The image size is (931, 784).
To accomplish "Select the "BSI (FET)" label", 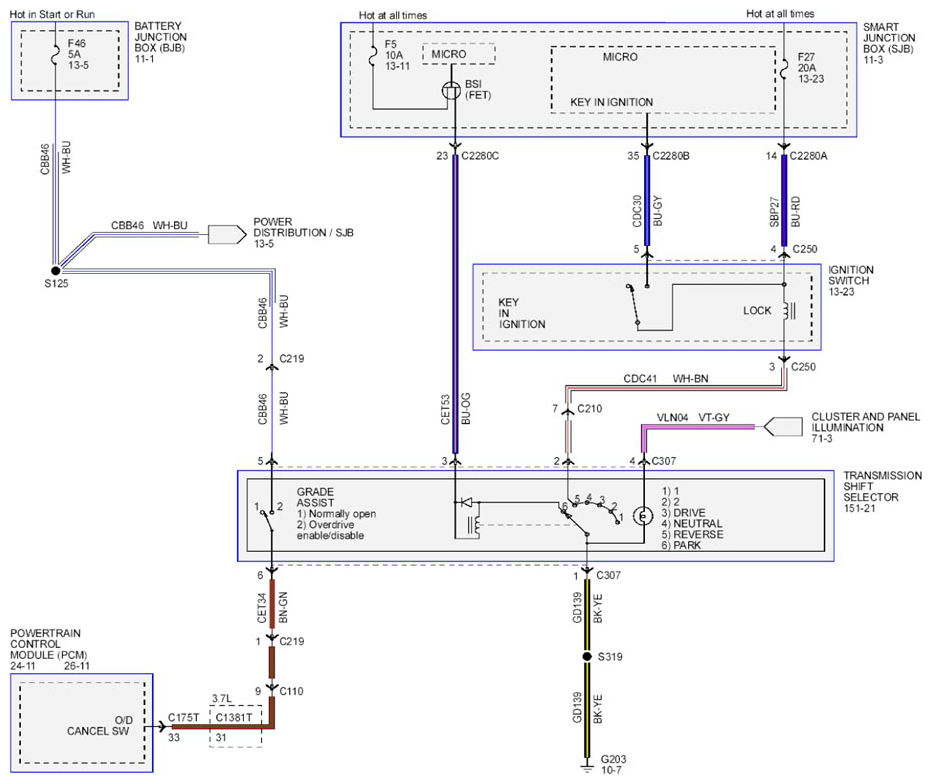I will 478,90.
